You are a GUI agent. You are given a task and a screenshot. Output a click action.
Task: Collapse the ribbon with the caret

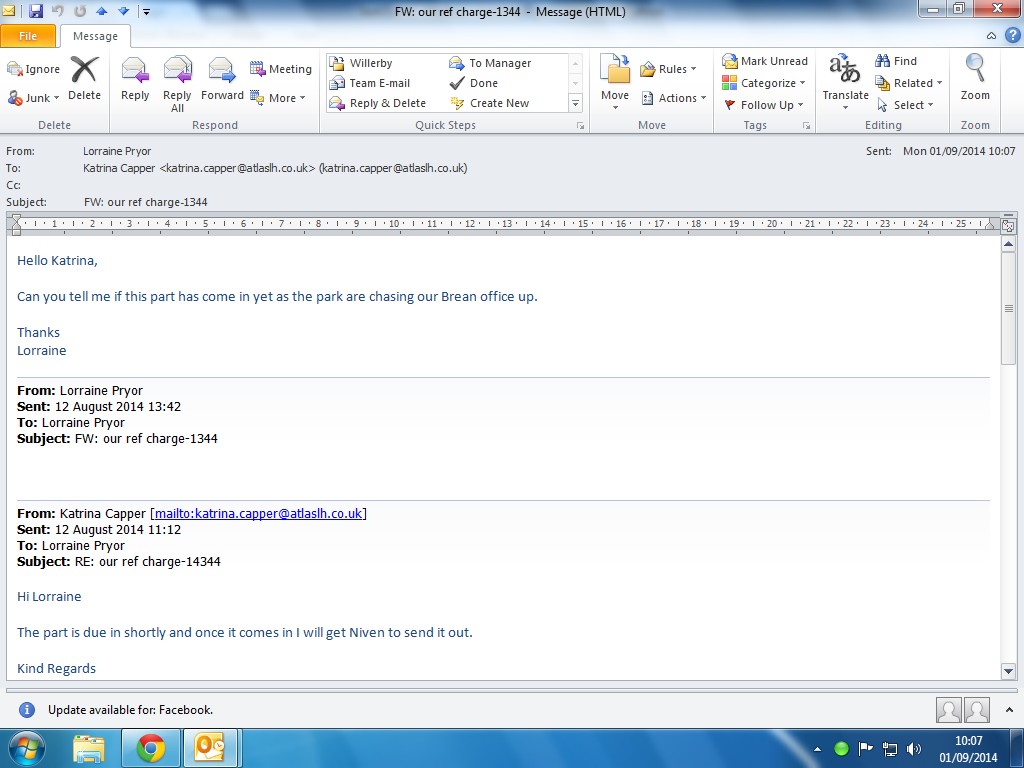(991, 36)
